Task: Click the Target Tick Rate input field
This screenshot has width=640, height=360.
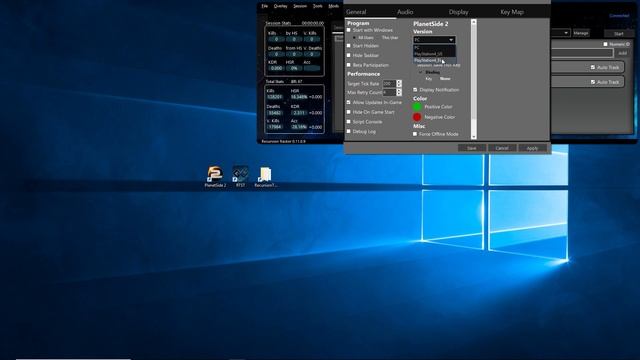Action: (x=389, y=84)
